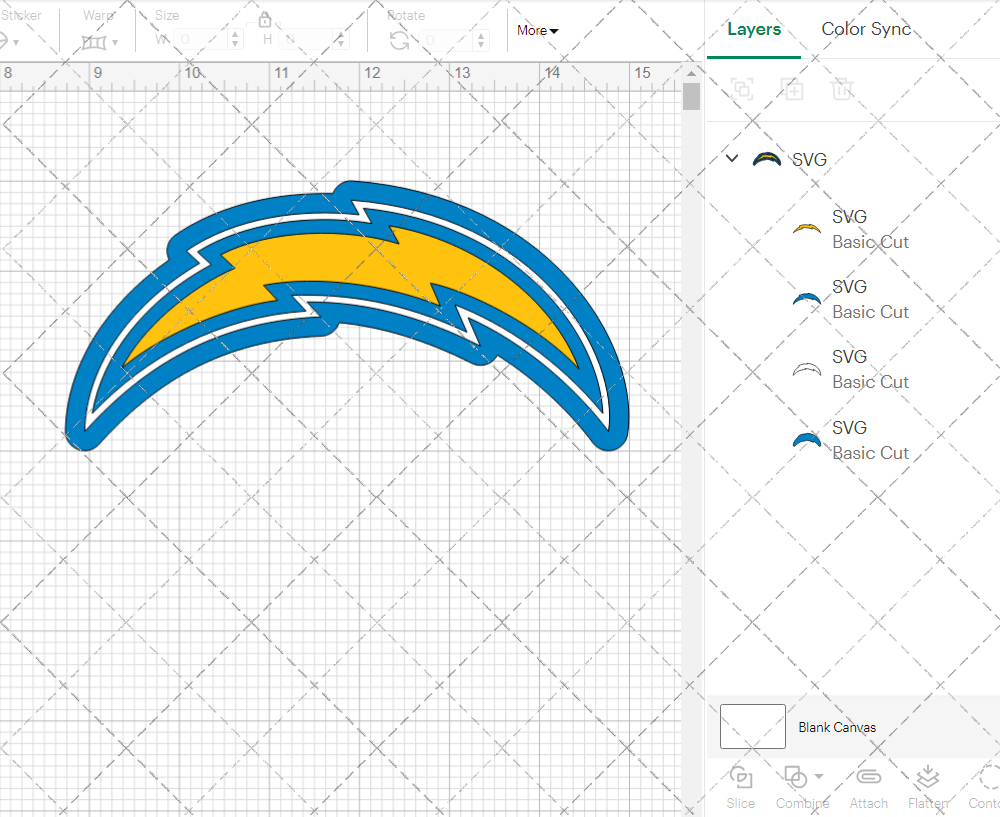Click the canvas scrollbar up arrow
Screen dimensions: 1000x817
pos(691,73)
